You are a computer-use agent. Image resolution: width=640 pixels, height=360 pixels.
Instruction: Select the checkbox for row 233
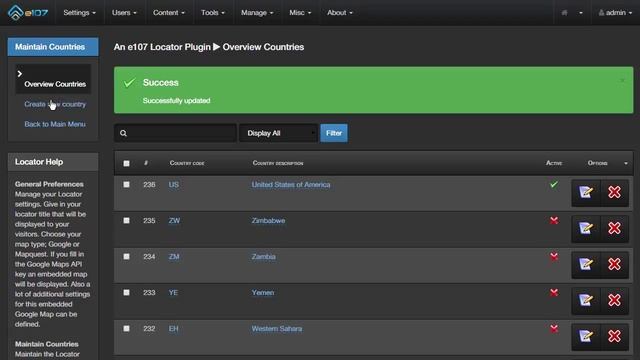tap(127, 292)
